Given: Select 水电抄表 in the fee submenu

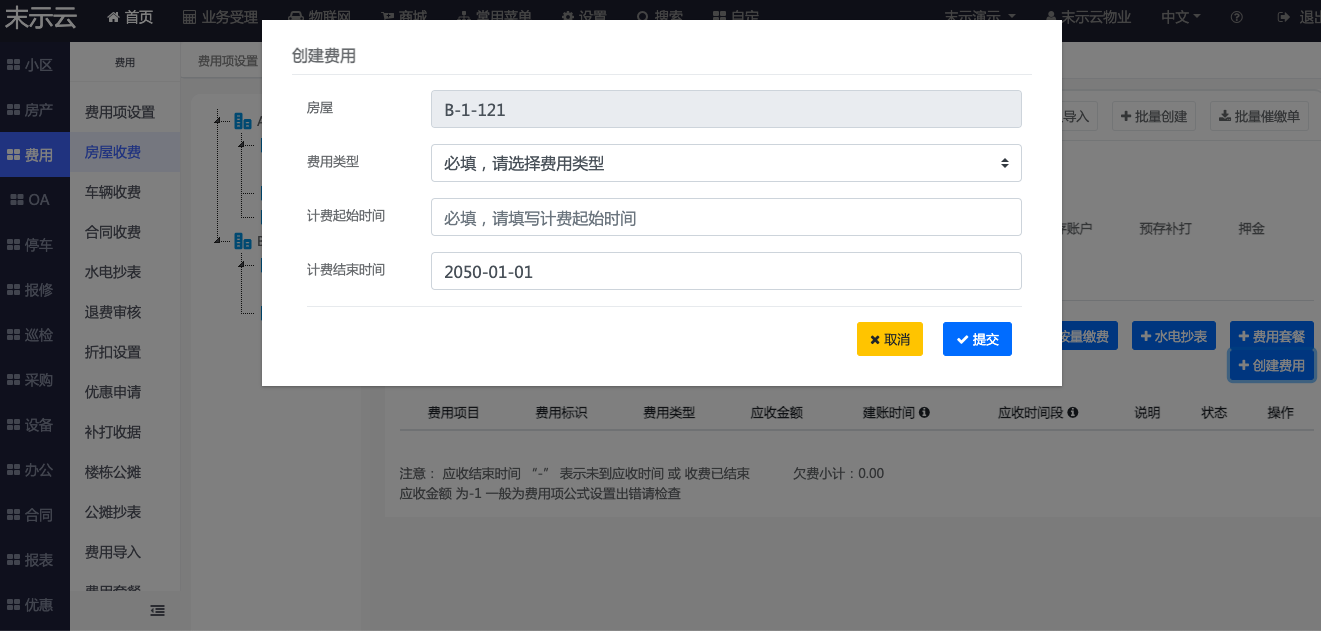Looking at the screenshot, I should [113, 272].
